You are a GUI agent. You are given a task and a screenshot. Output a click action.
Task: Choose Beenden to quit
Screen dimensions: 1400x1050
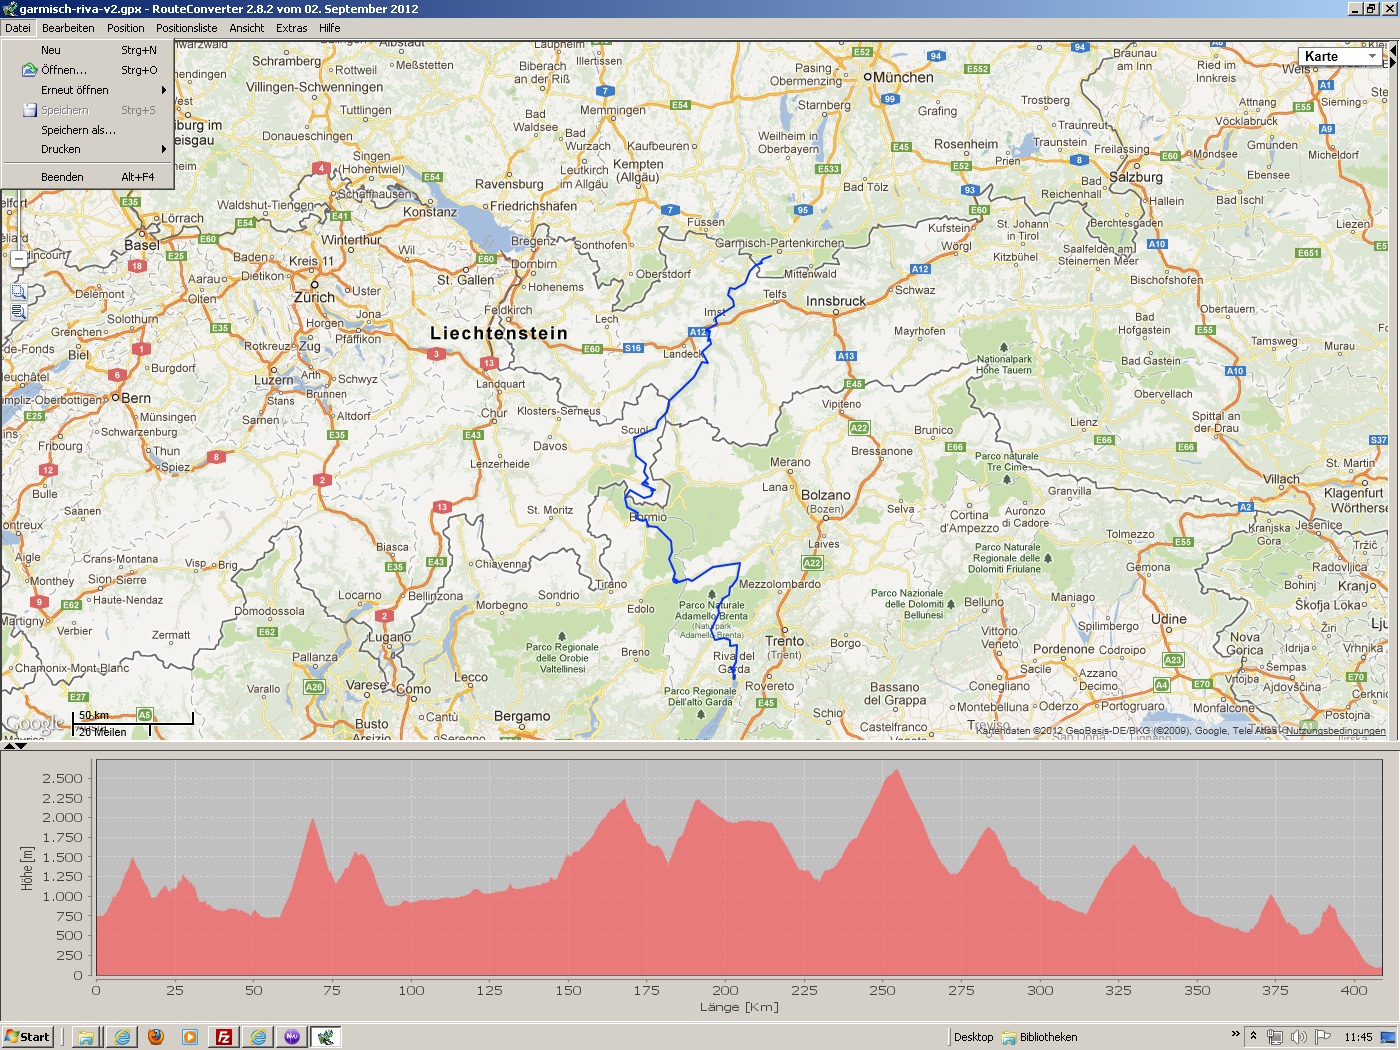(88, 177)
